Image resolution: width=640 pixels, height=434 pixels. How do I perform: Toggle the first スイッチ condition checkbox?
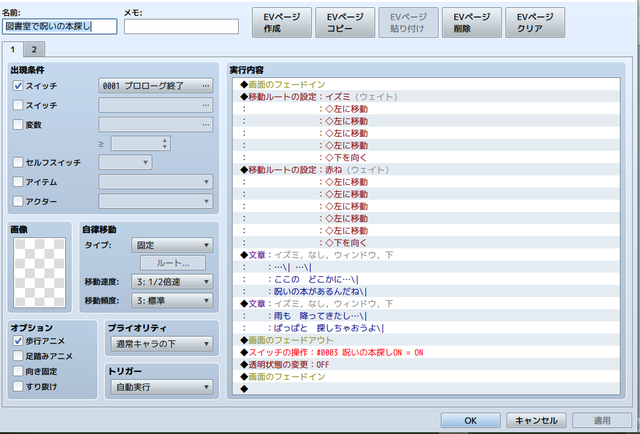[18, 86]
